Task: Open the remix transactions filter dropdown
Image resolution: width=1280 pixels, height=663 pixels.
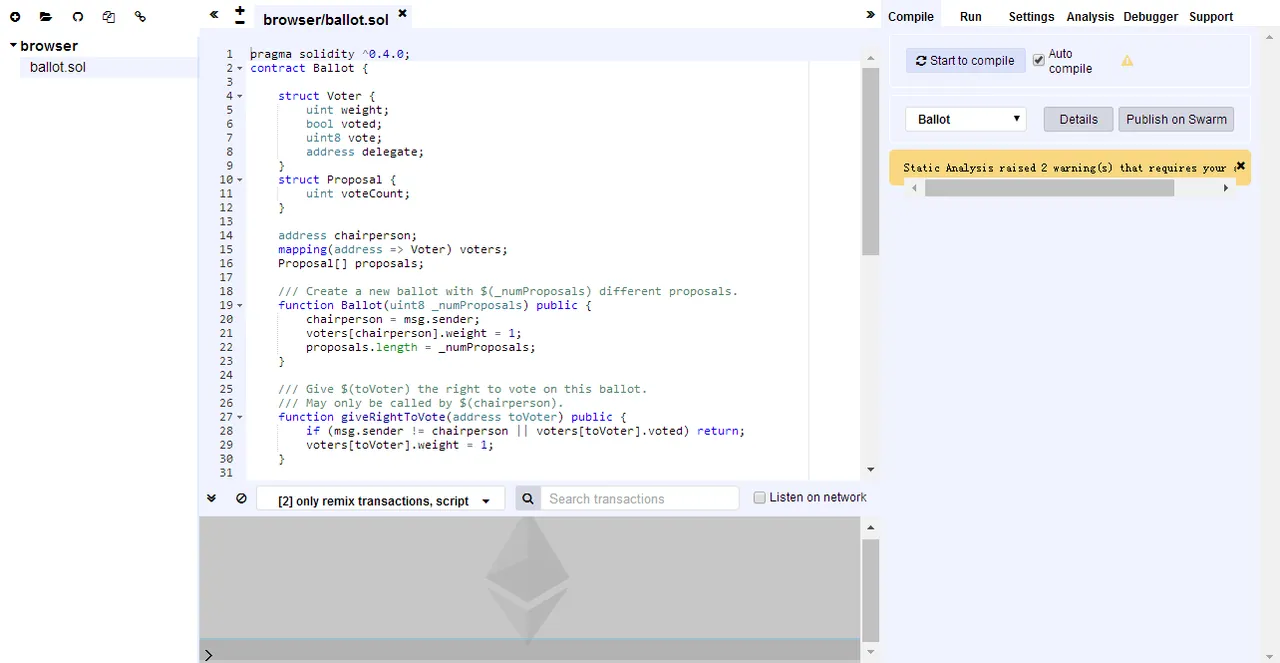Action: 380,500
